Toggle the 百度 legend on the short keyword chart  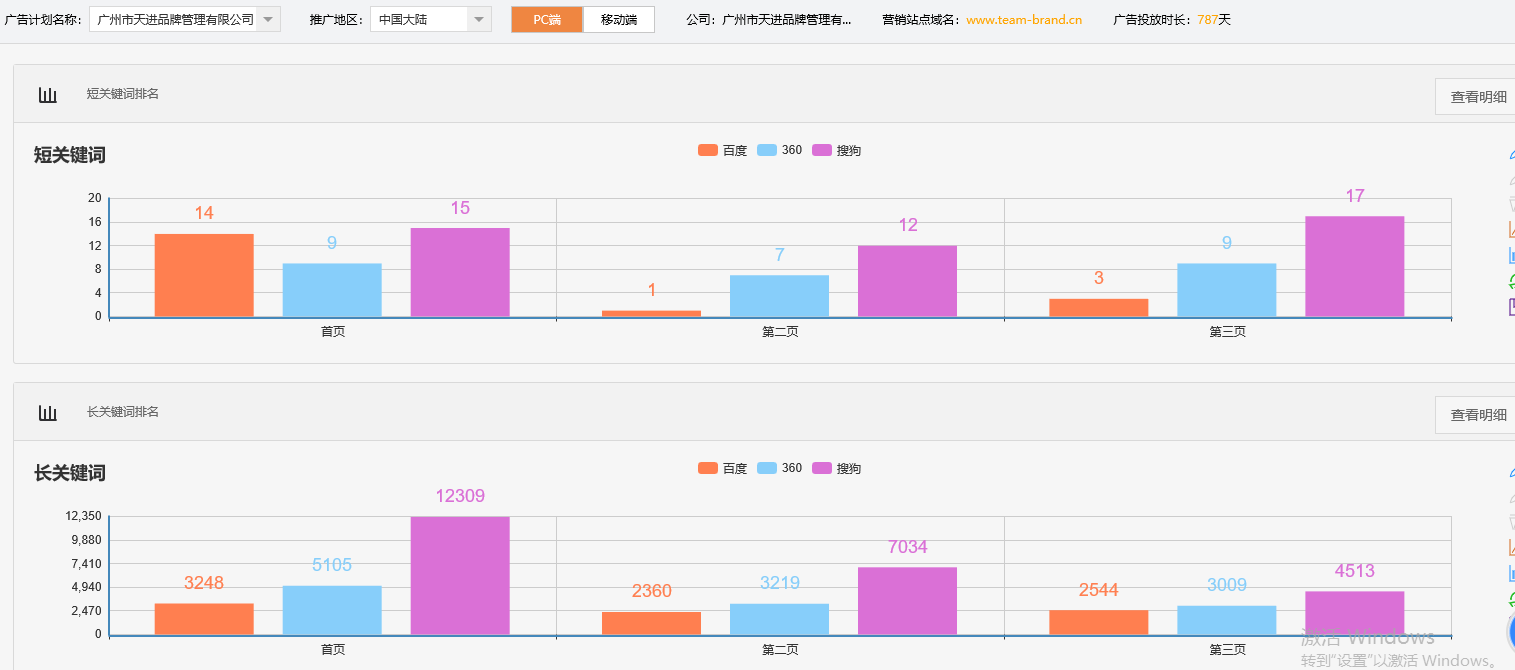723,149
